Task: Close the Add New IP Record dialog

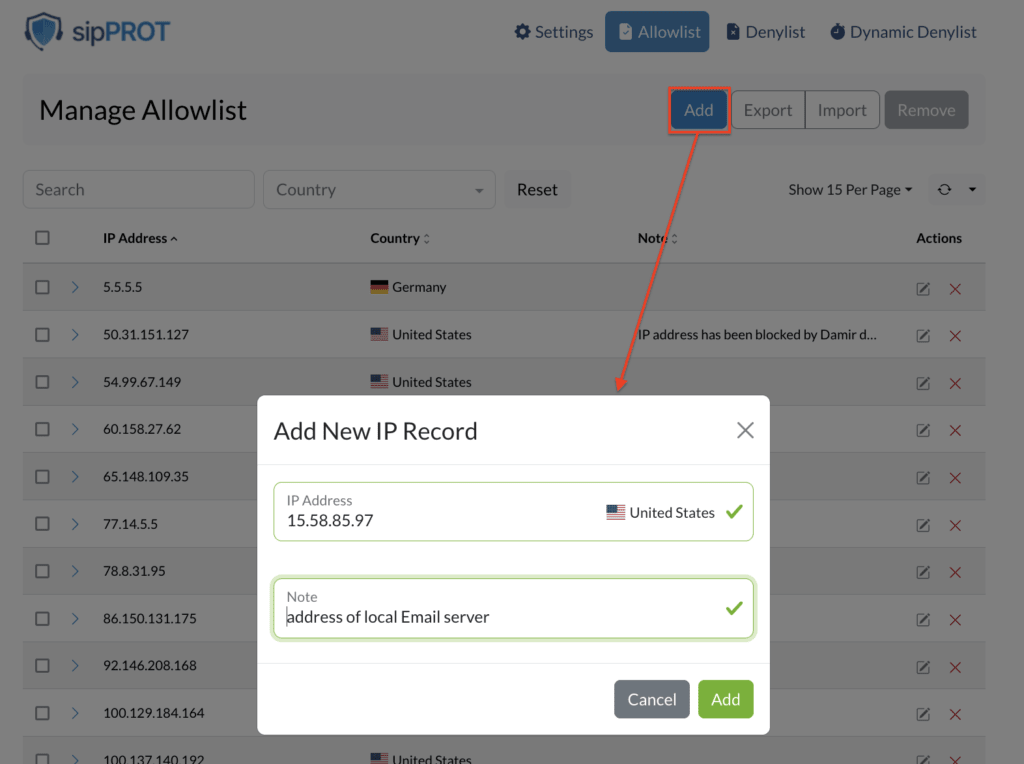Action: point(745,430)
